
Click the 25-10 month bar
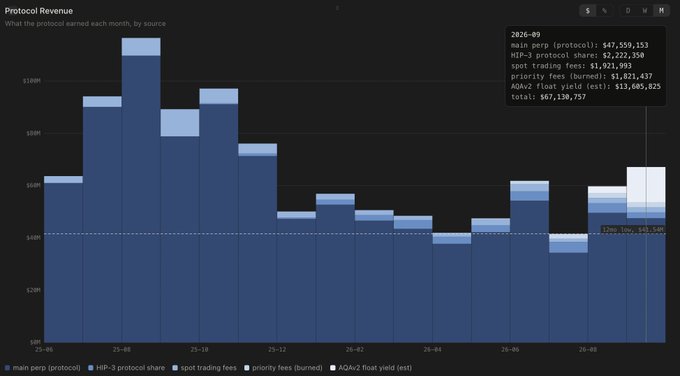click(219, 216)
